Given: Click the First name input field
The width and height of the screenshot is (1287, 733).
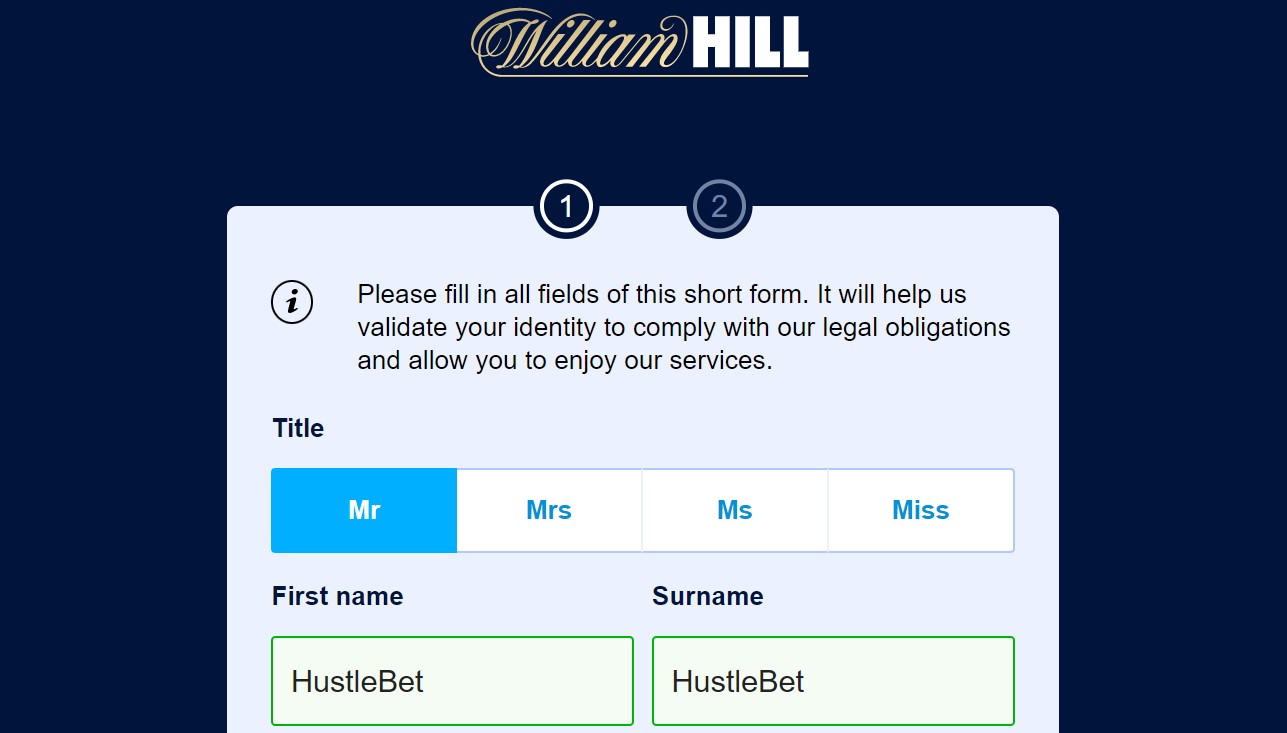Looking at the screenshot, I should [452, 681].
